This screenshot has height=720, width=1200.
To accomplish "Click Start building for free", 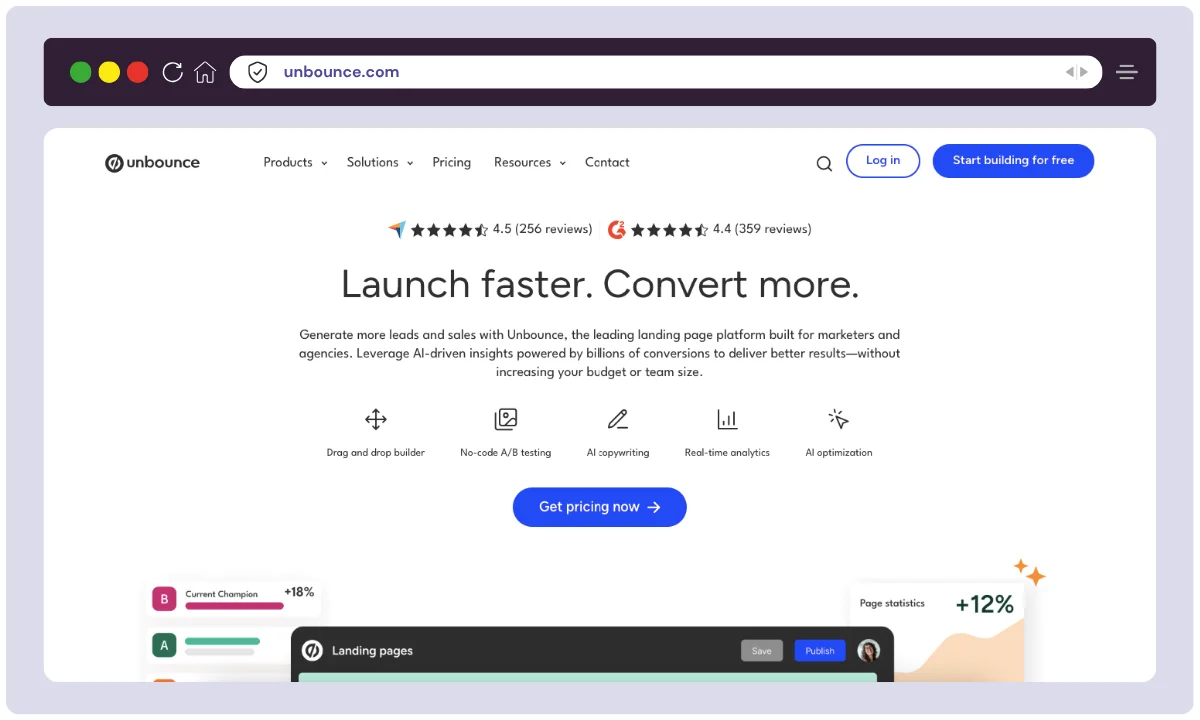I will point(1013,161).
